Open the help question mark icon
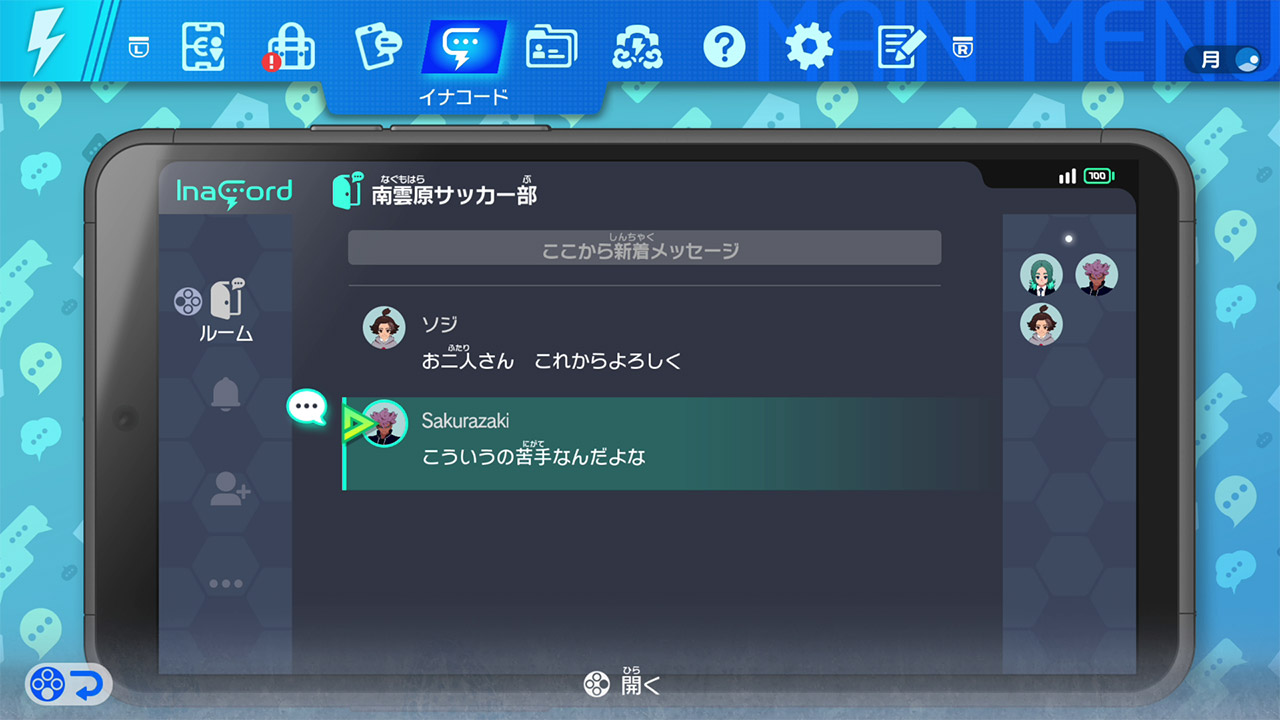The width and height of the screenshot is (1280, 720). pos(724,46)
